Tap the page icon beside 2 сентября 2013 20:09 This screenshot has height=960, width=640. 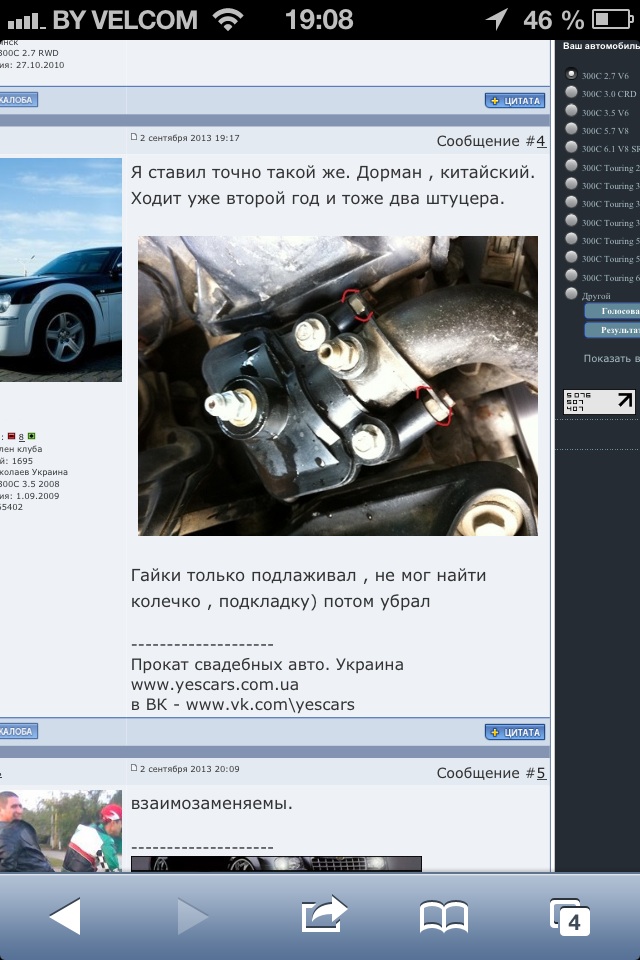tap(134, 768)
